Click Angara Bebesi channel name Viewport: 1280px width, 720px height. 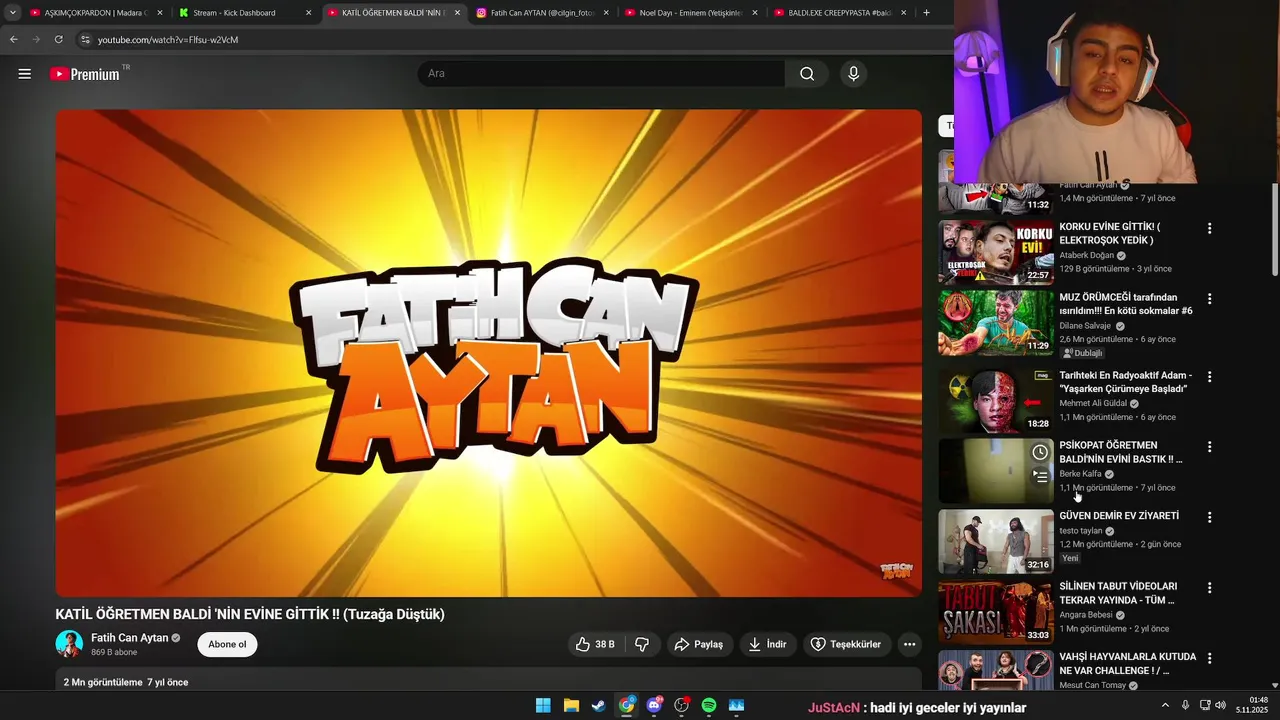(1086, 615)
